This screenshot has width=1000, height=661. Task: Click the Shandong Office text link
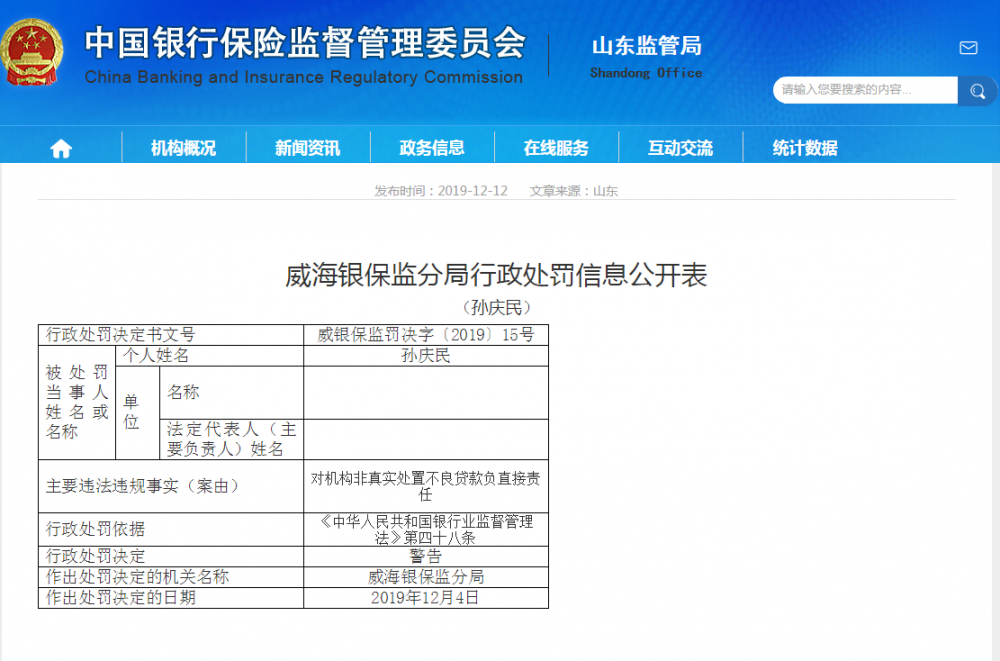(x=646, y=72)
